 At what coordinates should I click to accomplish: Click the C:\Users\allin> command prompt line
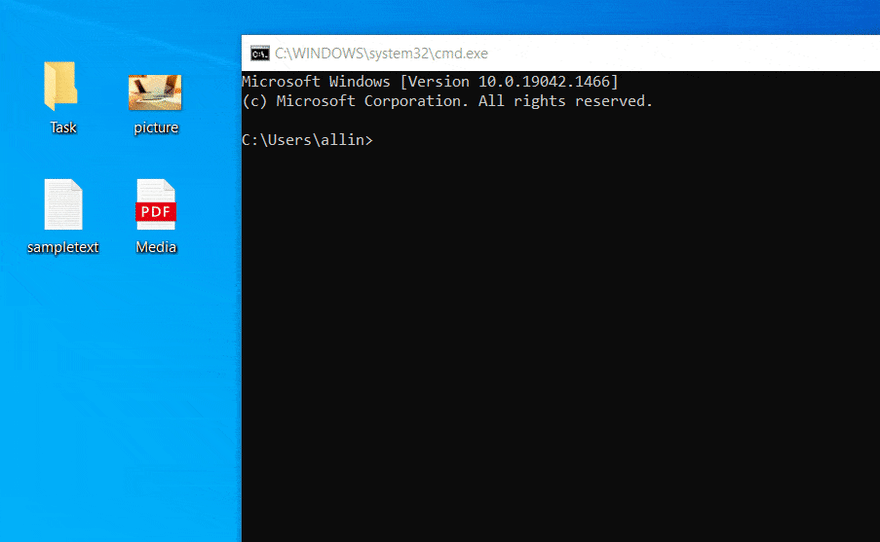pyautogui.click(x=307, y=140)
